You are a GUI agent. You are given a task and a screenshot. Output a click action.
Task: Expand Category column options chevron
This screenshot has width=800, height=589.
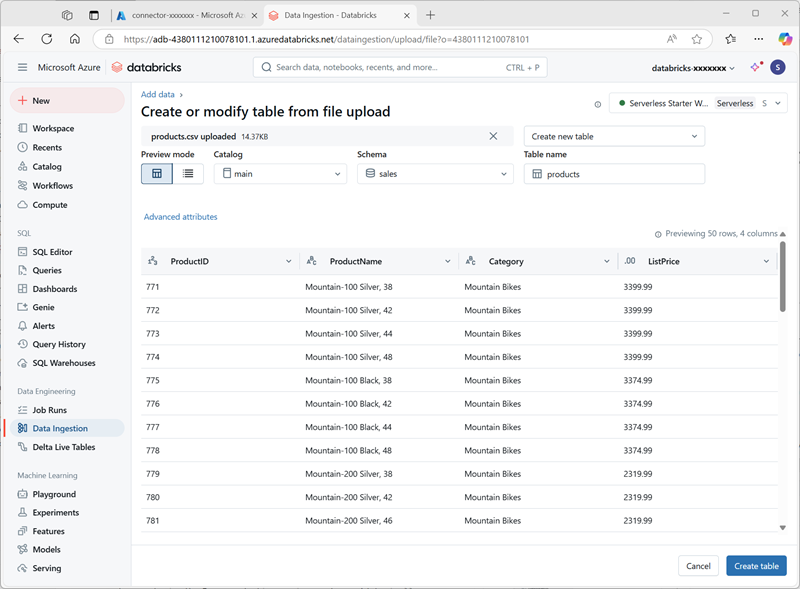[607, 261]
